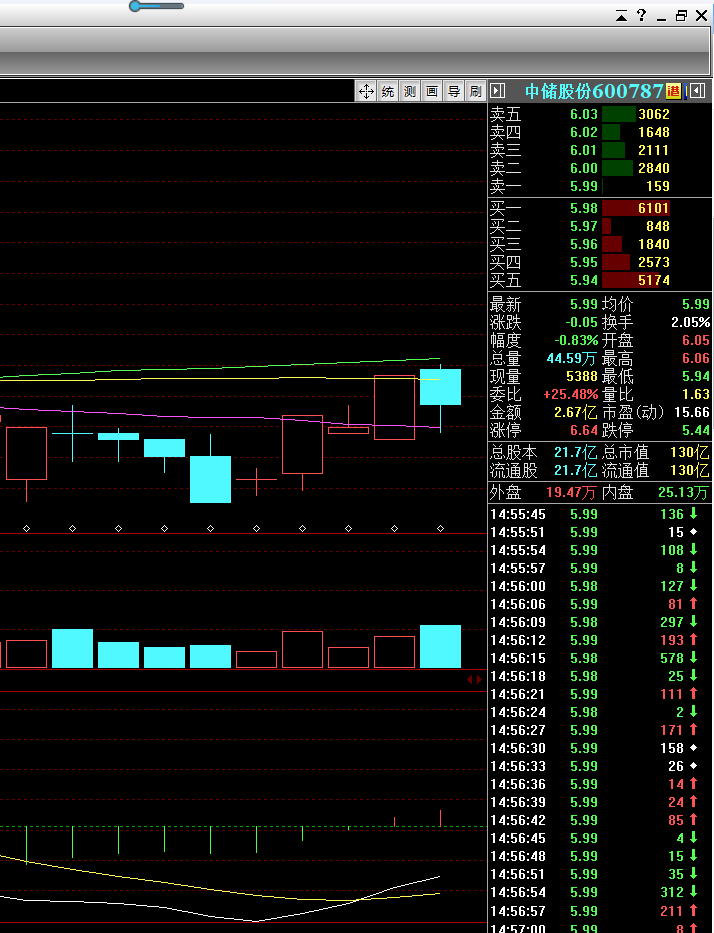Click the yellow 港 badge icon

tap(674, 91)
